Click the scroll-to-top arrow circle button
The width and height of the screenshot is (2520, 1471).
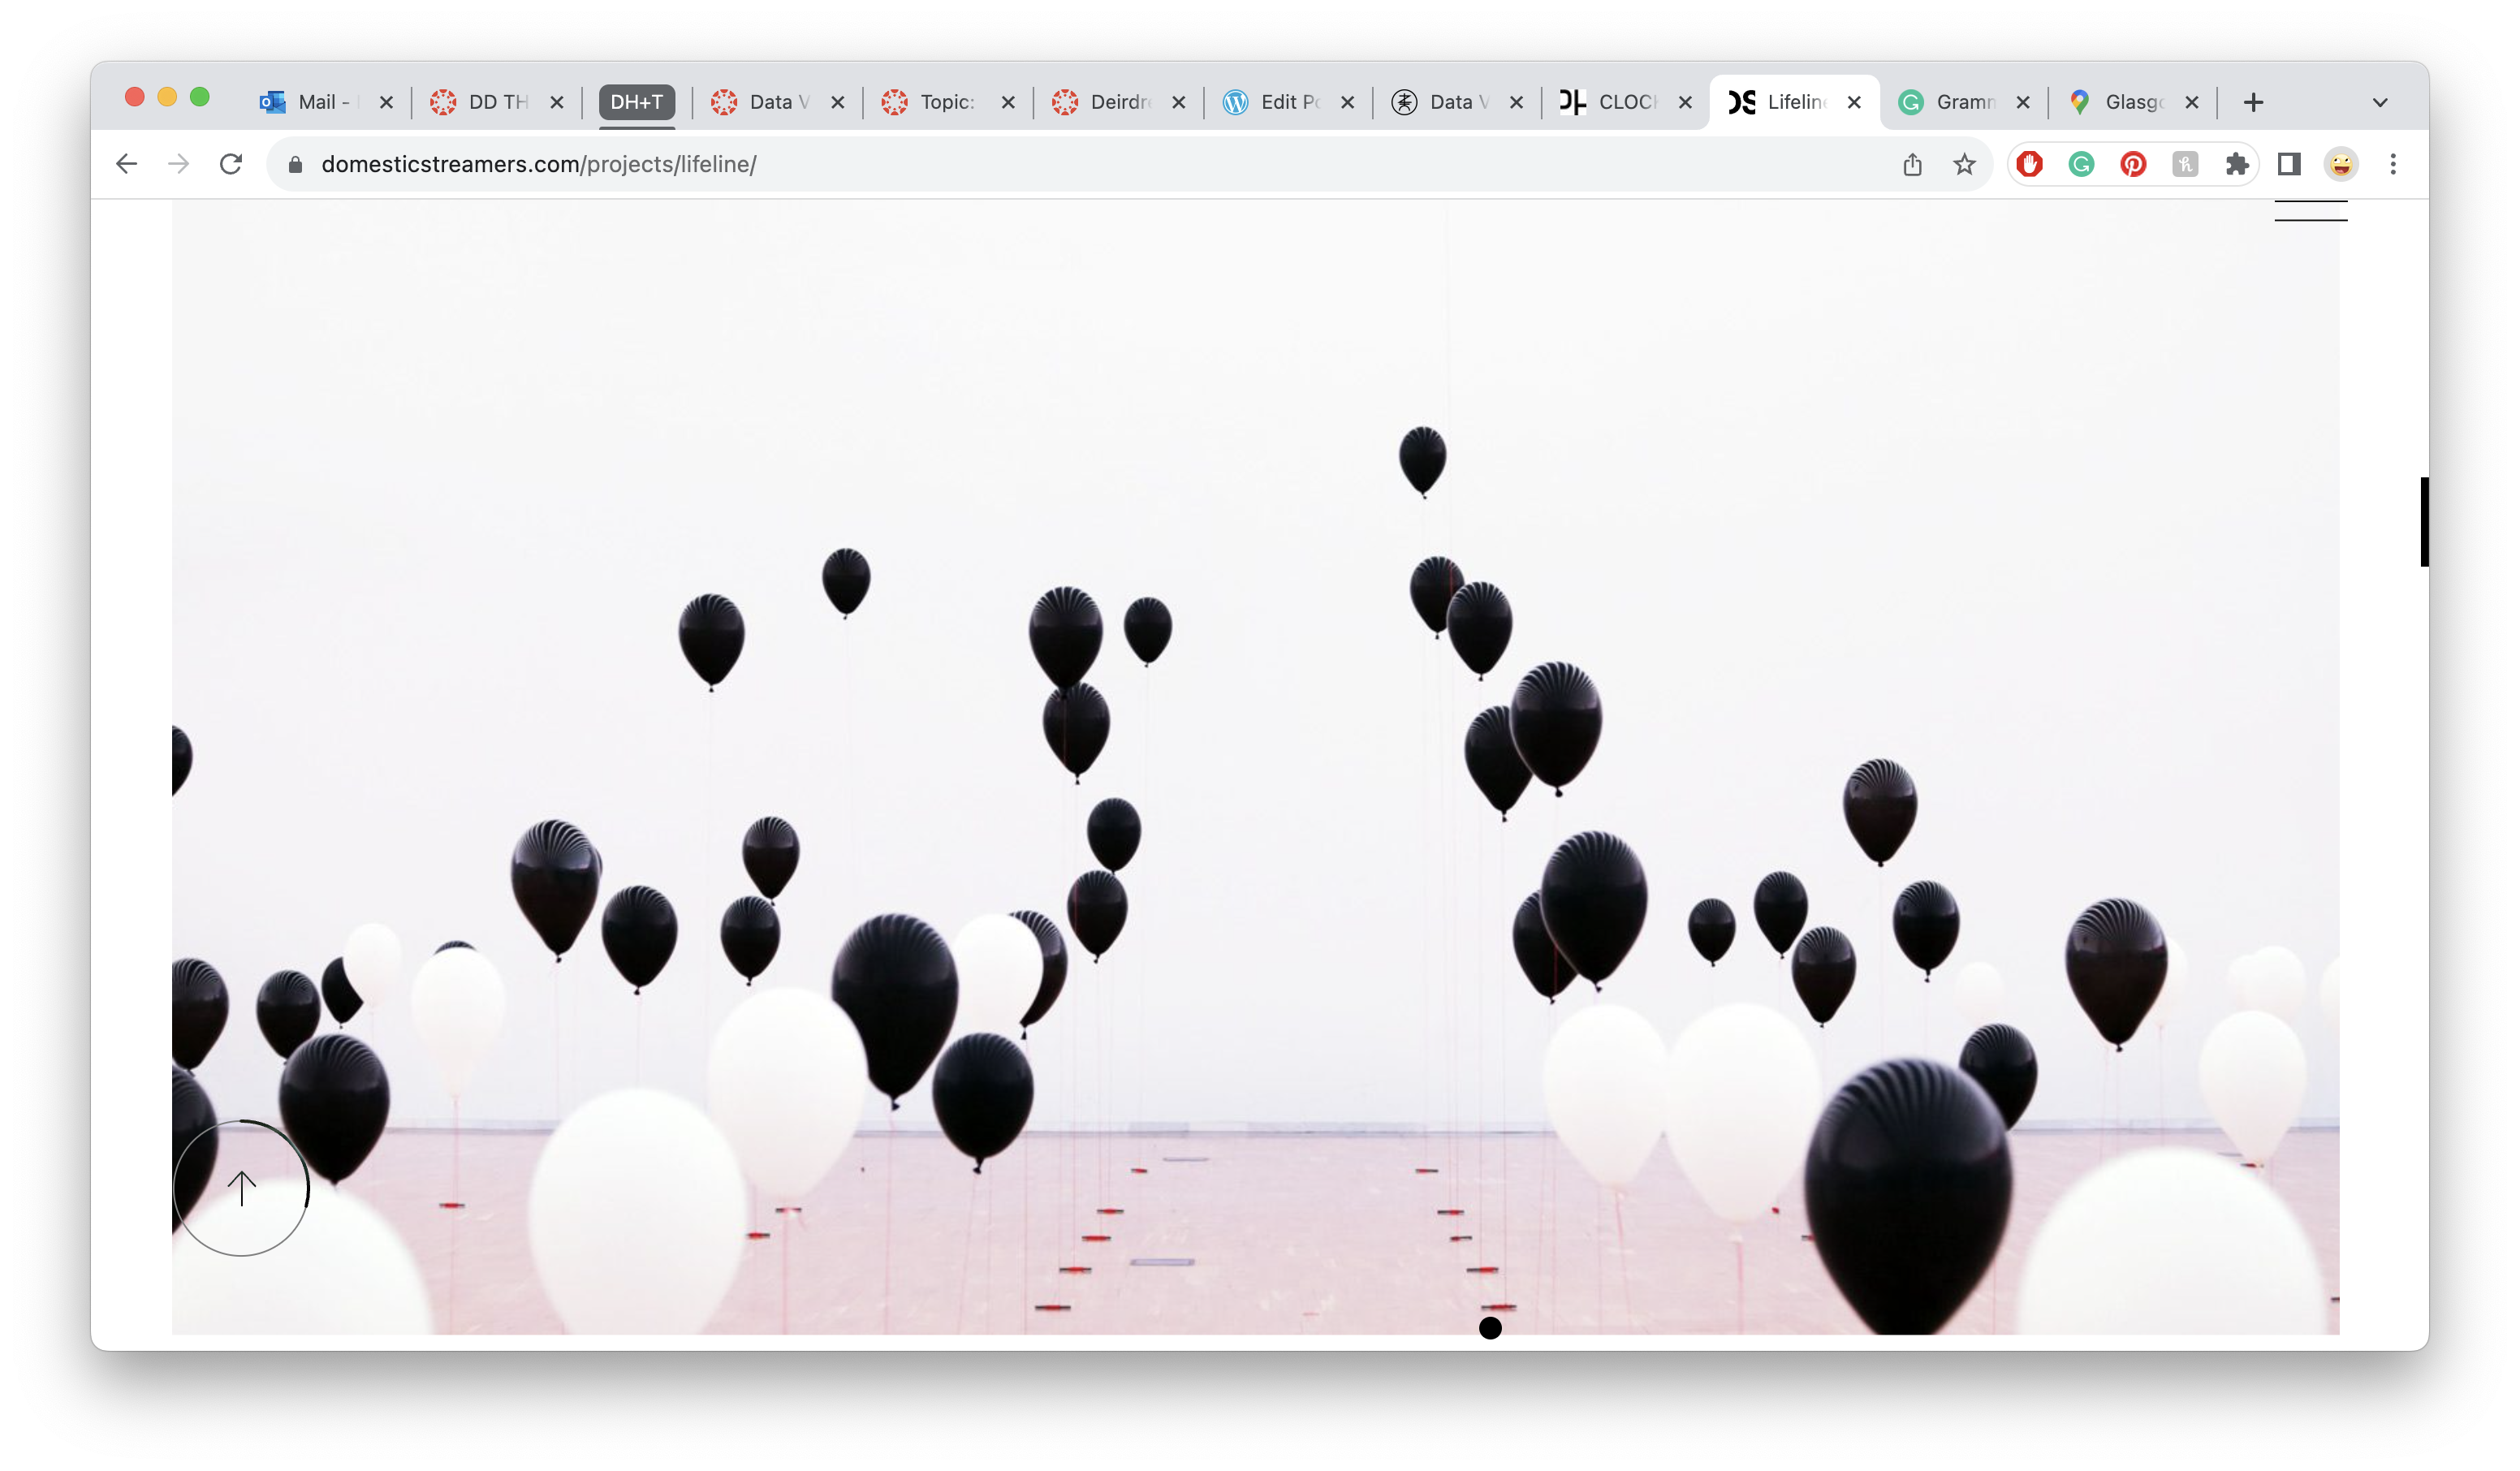[241, 1188]
